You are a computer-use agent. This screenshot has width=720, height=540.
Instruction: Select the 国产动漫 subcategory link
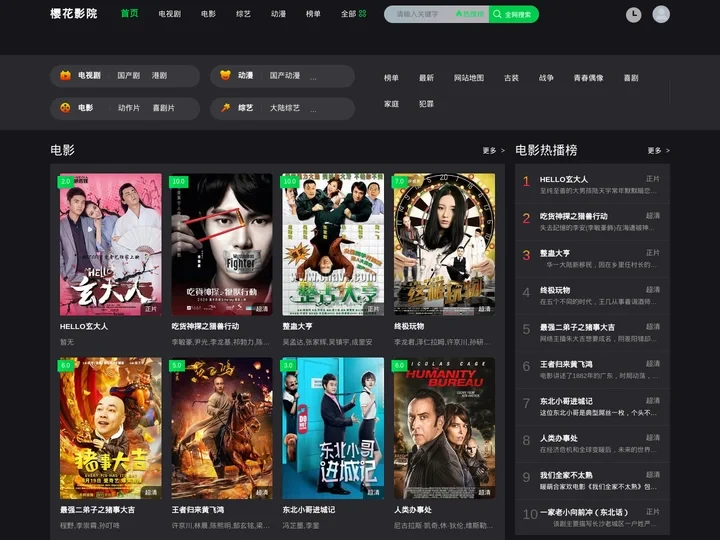click(285, 75)
